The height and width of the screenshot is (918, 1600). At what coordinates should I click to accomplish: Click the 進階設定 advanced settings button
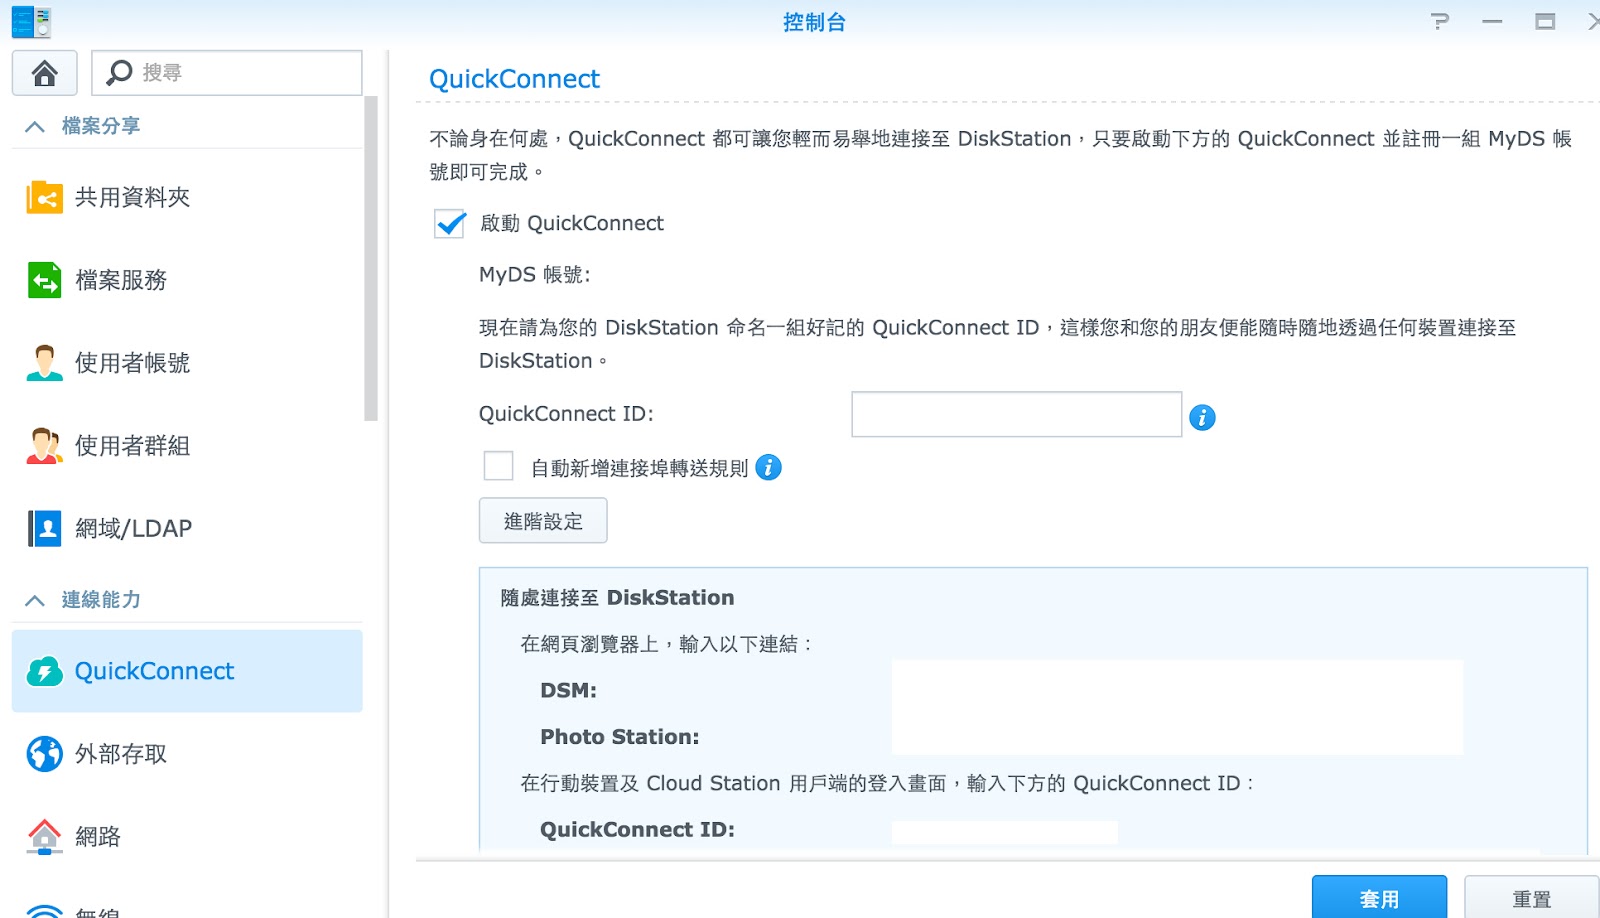pyautogui.click(x=543, y=521)
